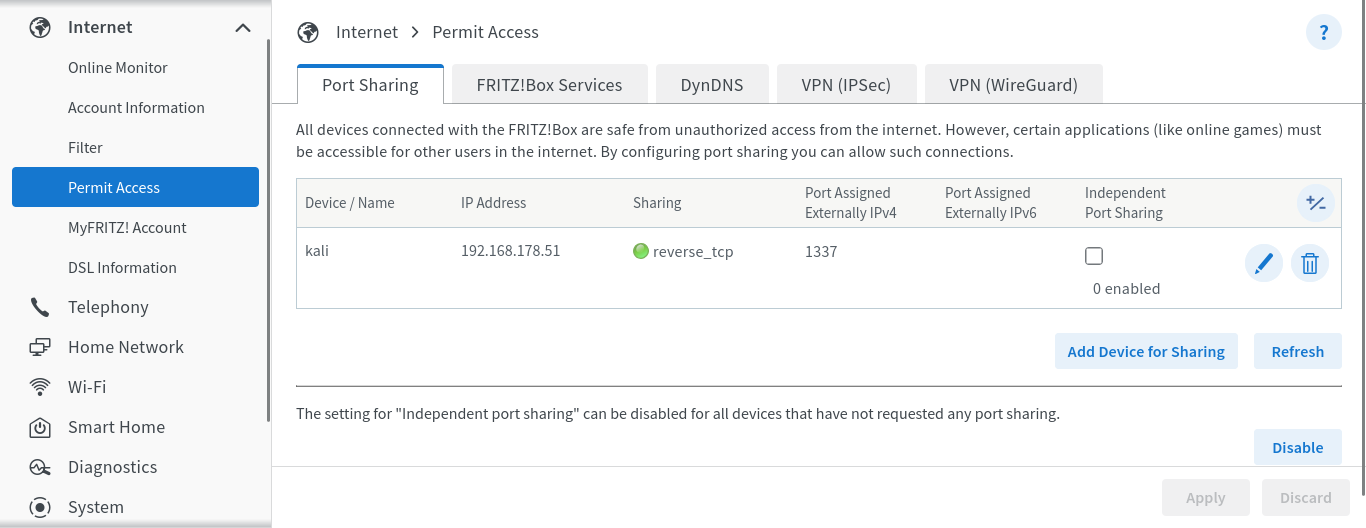Screen dimensions: 1366x528
Task: Click external port 1337 cell
Action: [x=821, y=252]
